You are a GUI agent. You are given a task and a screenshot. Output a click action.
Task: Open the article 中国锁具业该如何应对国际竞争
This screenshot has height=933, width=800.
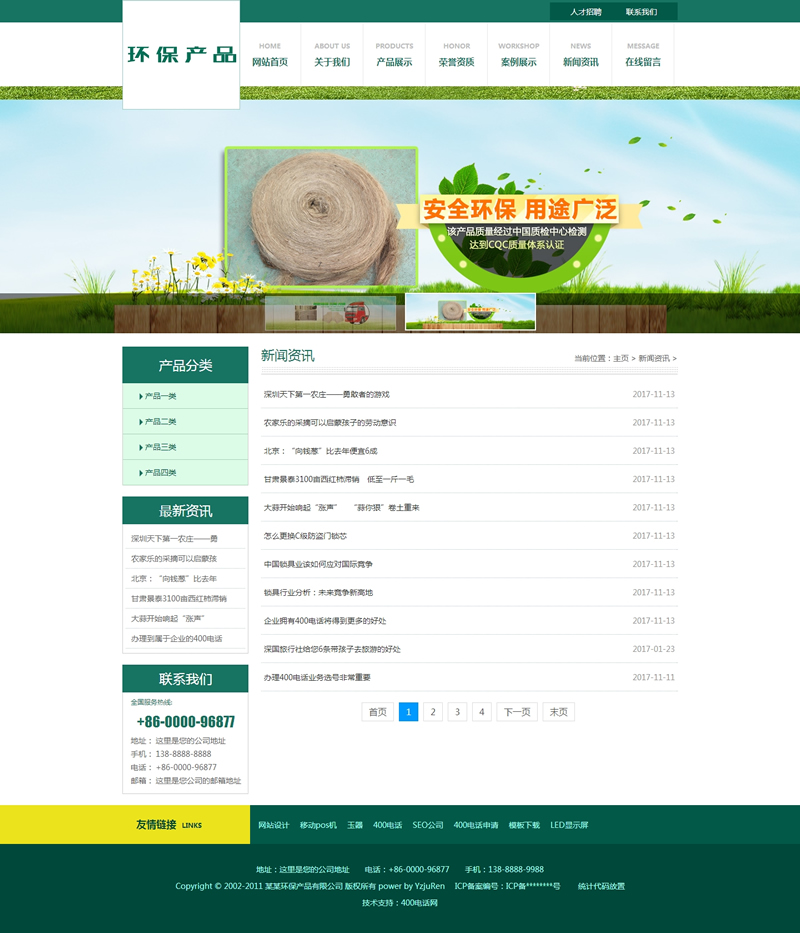(x=318, y=564)
